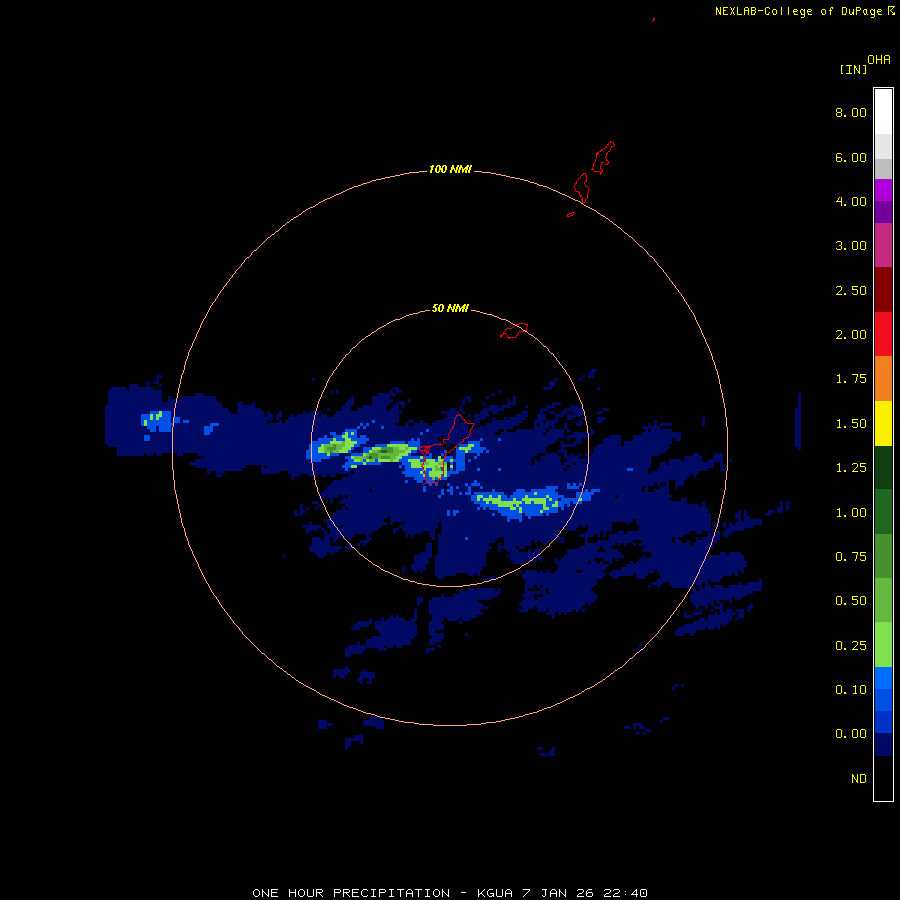Select the yellow legend swatch

point(883,423)
